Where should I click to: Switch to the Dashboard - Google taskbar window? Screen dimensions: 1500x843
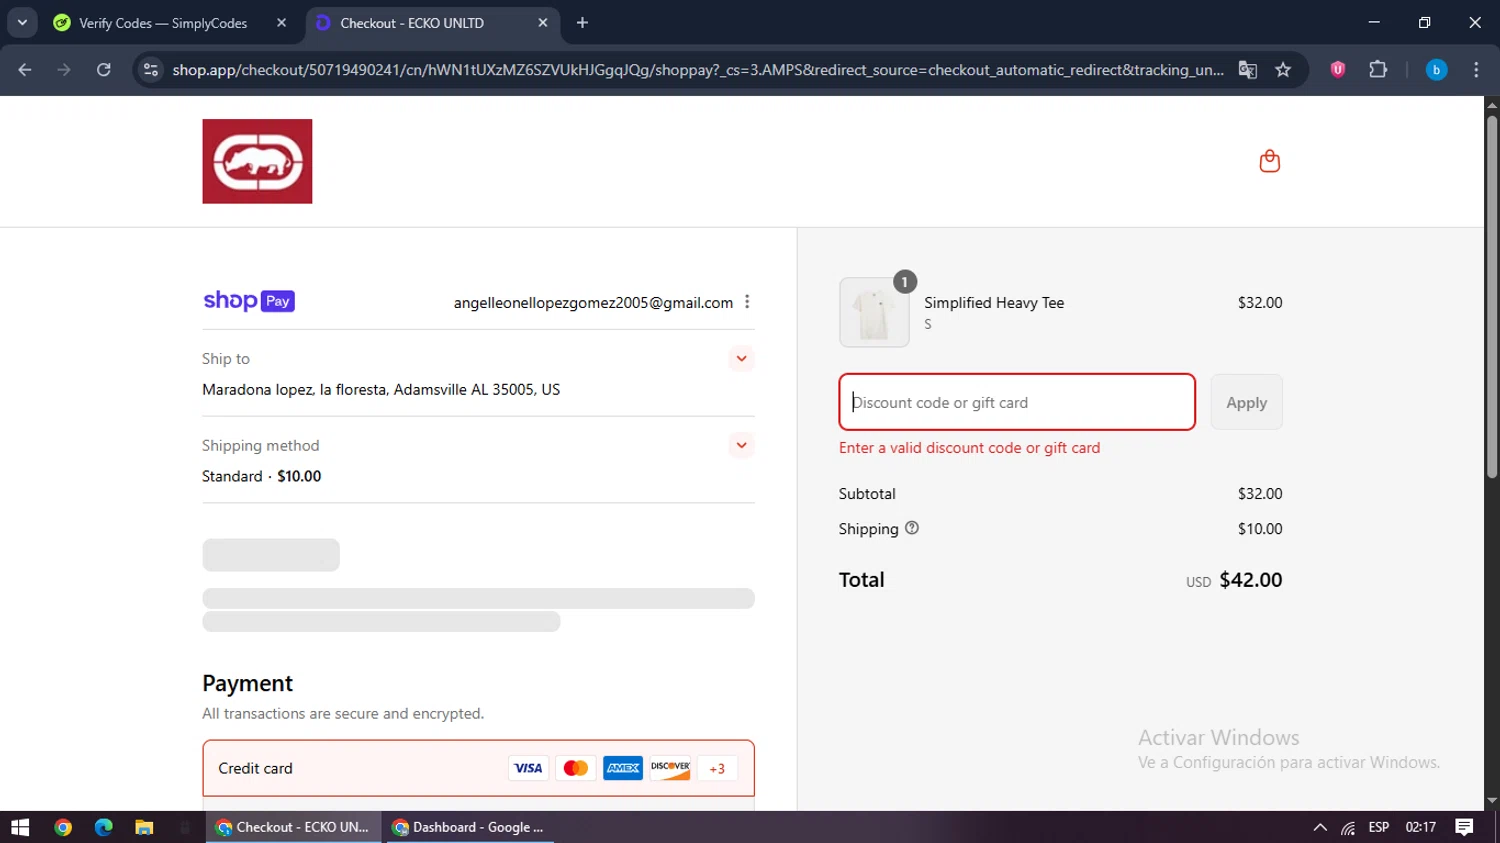click(470, 827)
